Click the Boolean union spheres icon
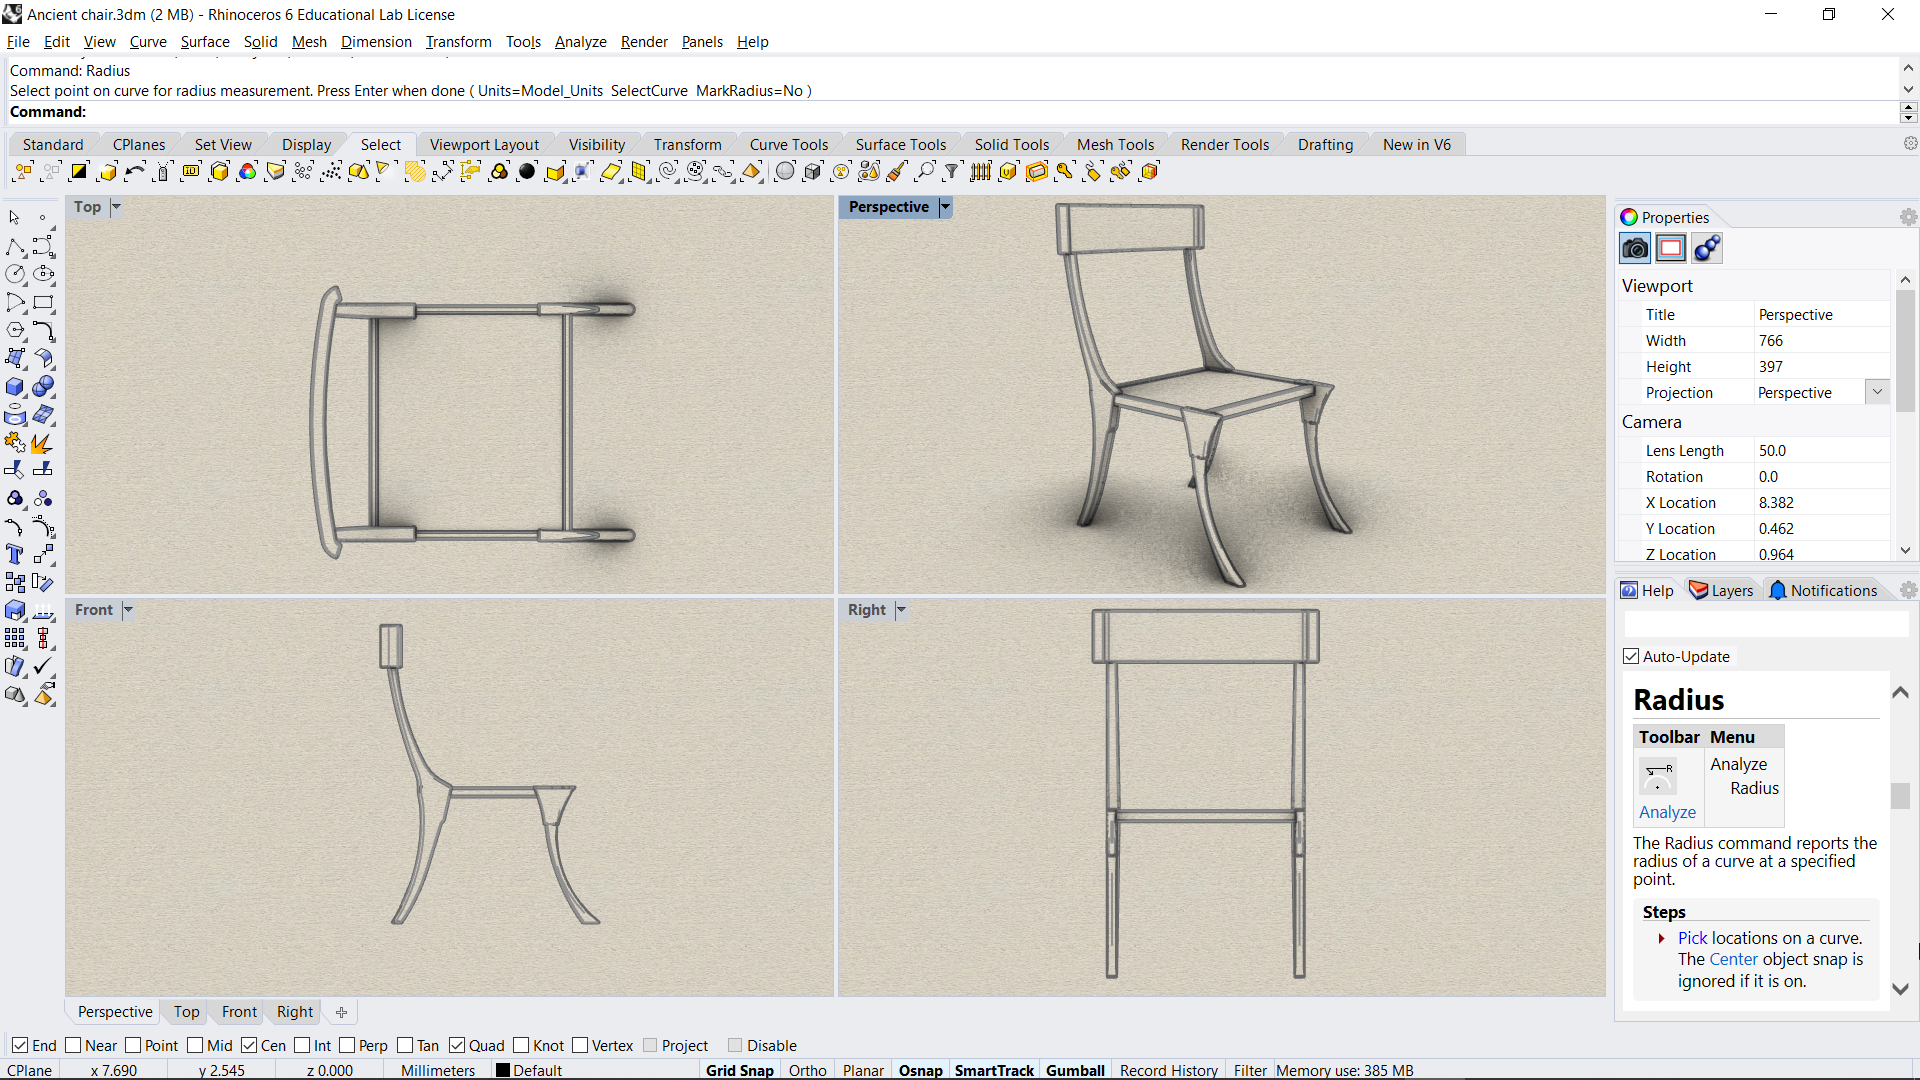Screen dimensions: 1920x1080 43,387
